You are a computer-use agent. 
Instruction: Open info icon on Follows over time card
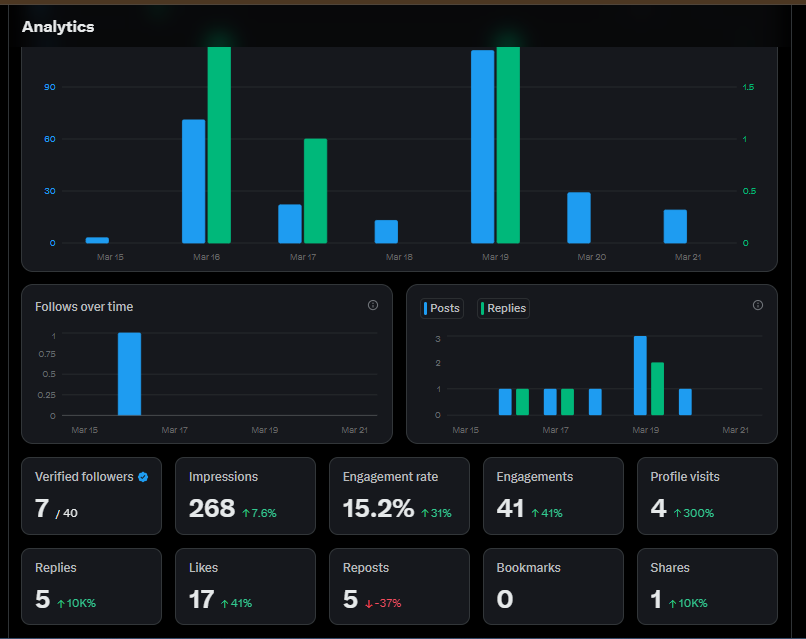point(373,305)
